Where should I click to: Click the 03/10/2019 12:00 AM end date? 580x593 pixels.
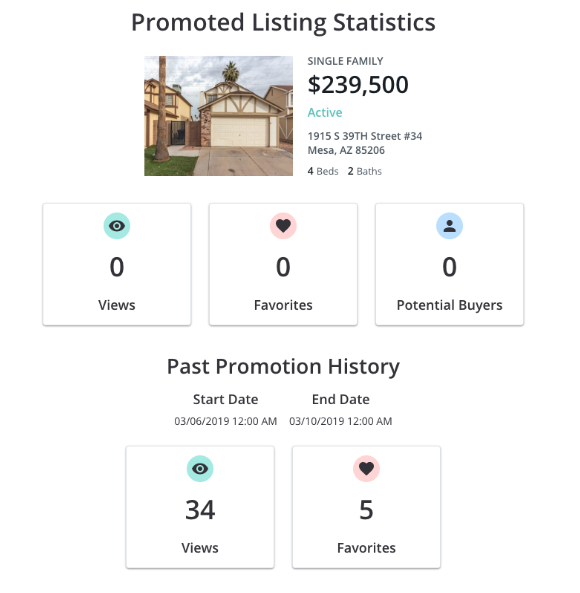coord(341,421)
